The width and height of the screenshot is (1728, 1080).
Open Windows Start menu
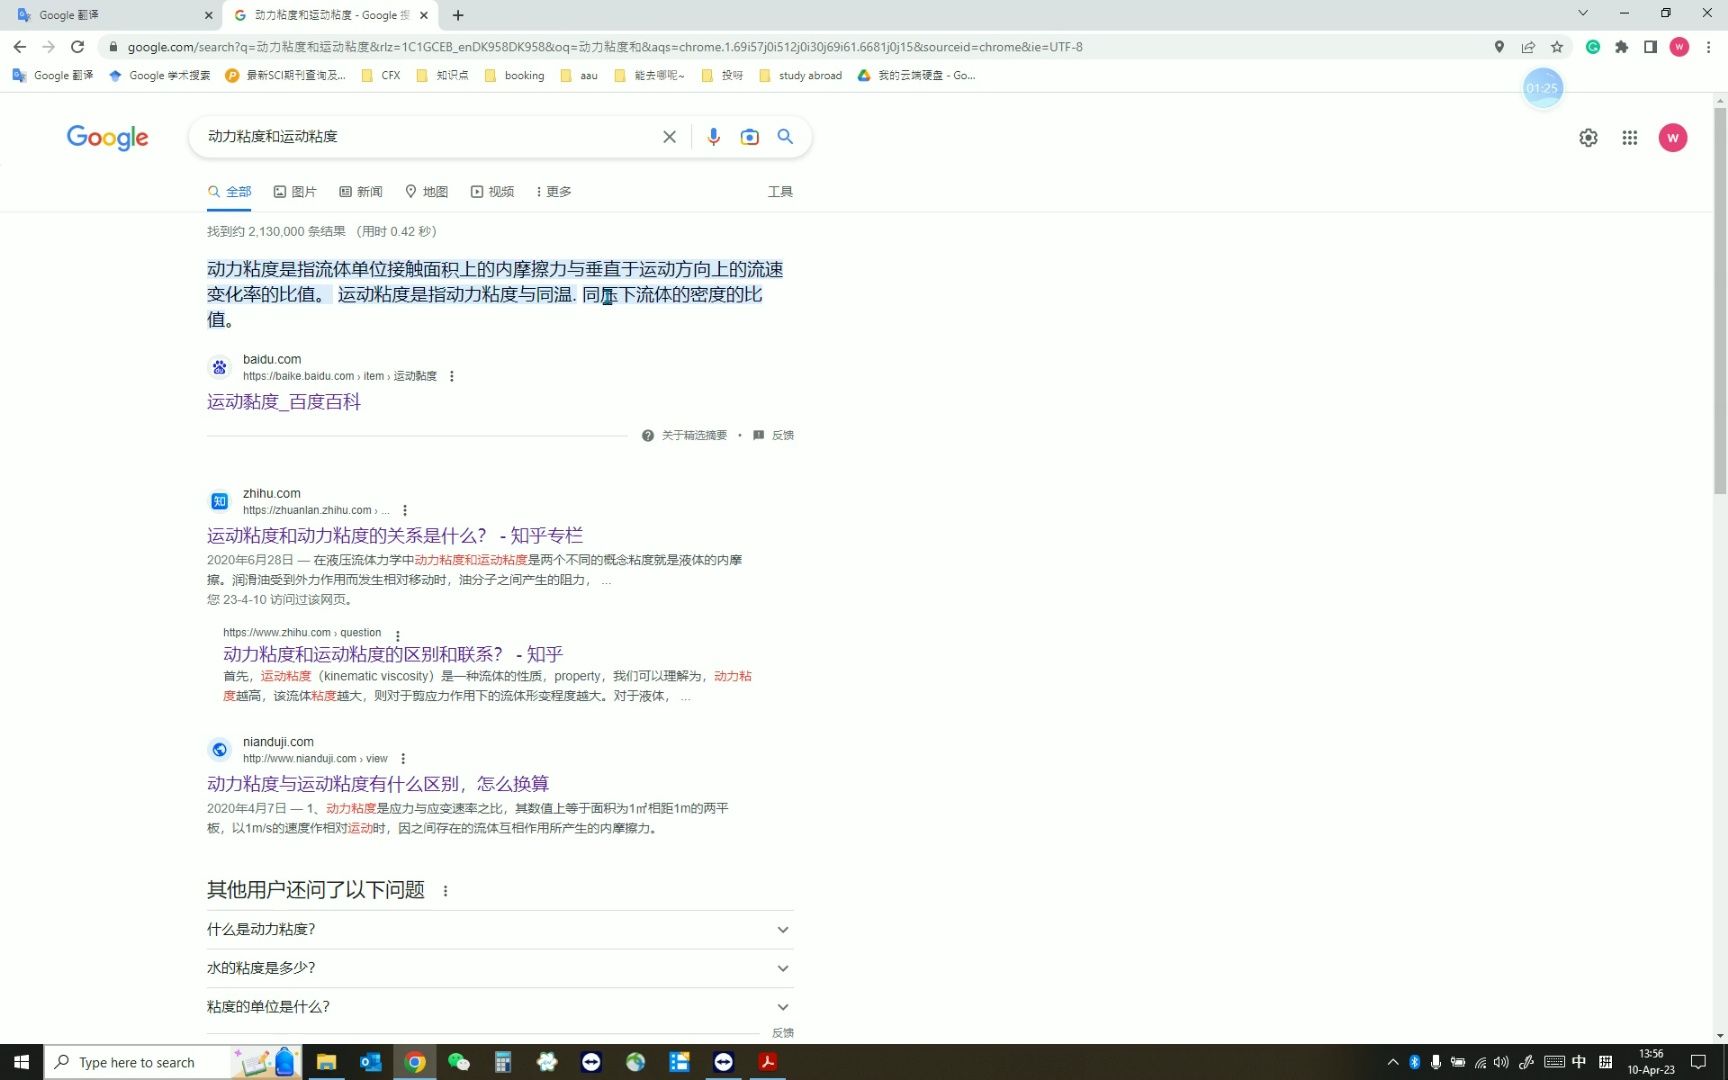point(21,1062)
